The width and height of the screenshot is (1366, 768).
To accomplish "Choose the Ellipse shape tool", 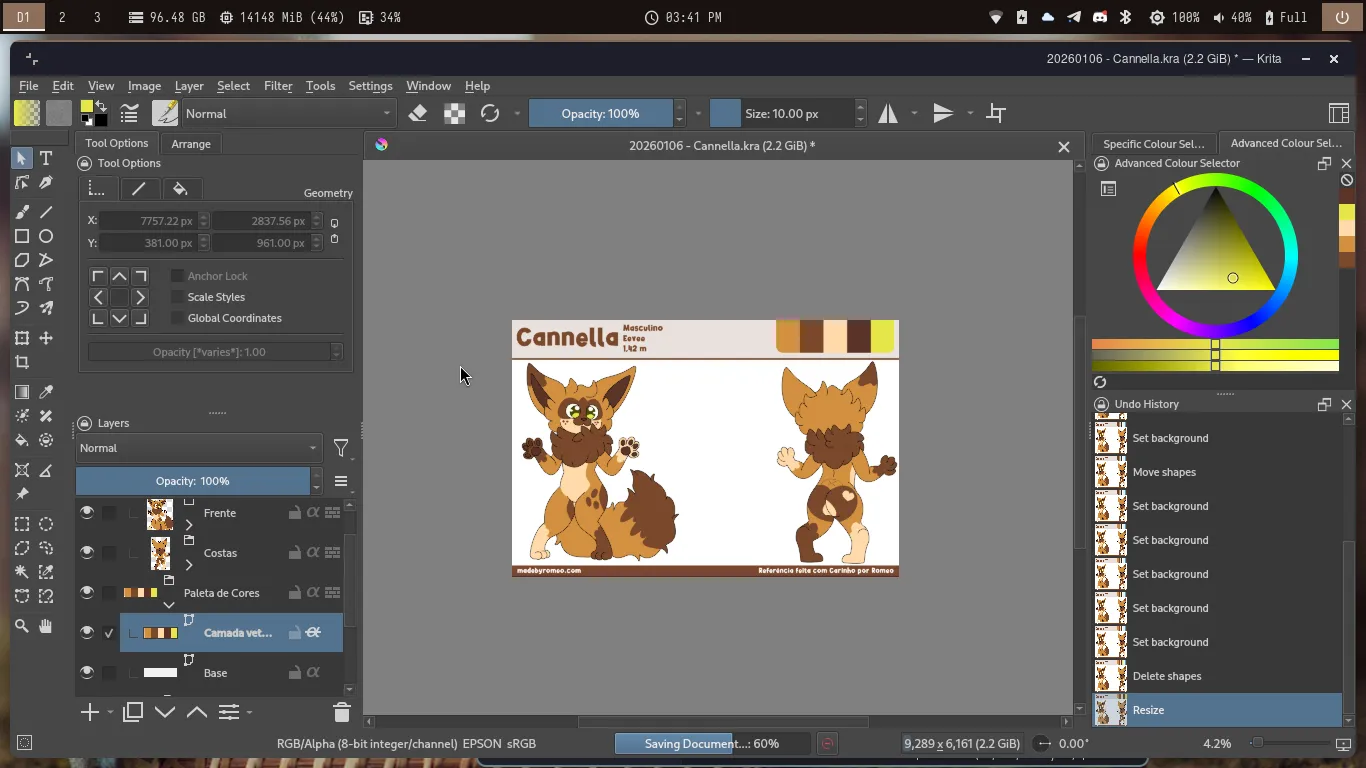I will [46, 237].
